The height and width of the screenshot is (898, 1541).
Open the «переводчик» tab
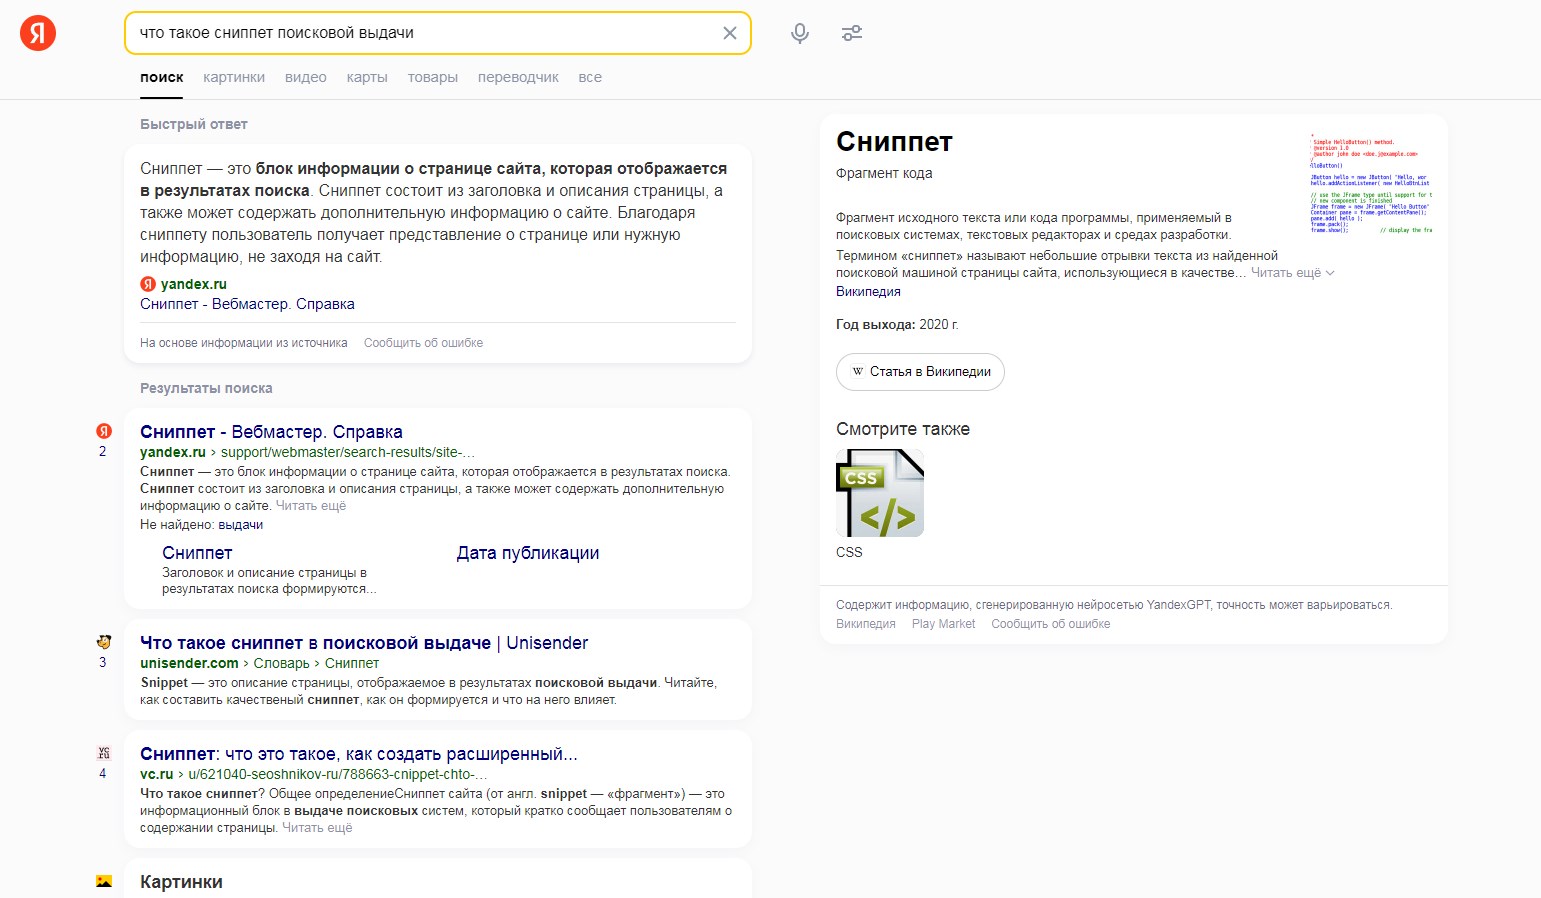click(518, 77)
